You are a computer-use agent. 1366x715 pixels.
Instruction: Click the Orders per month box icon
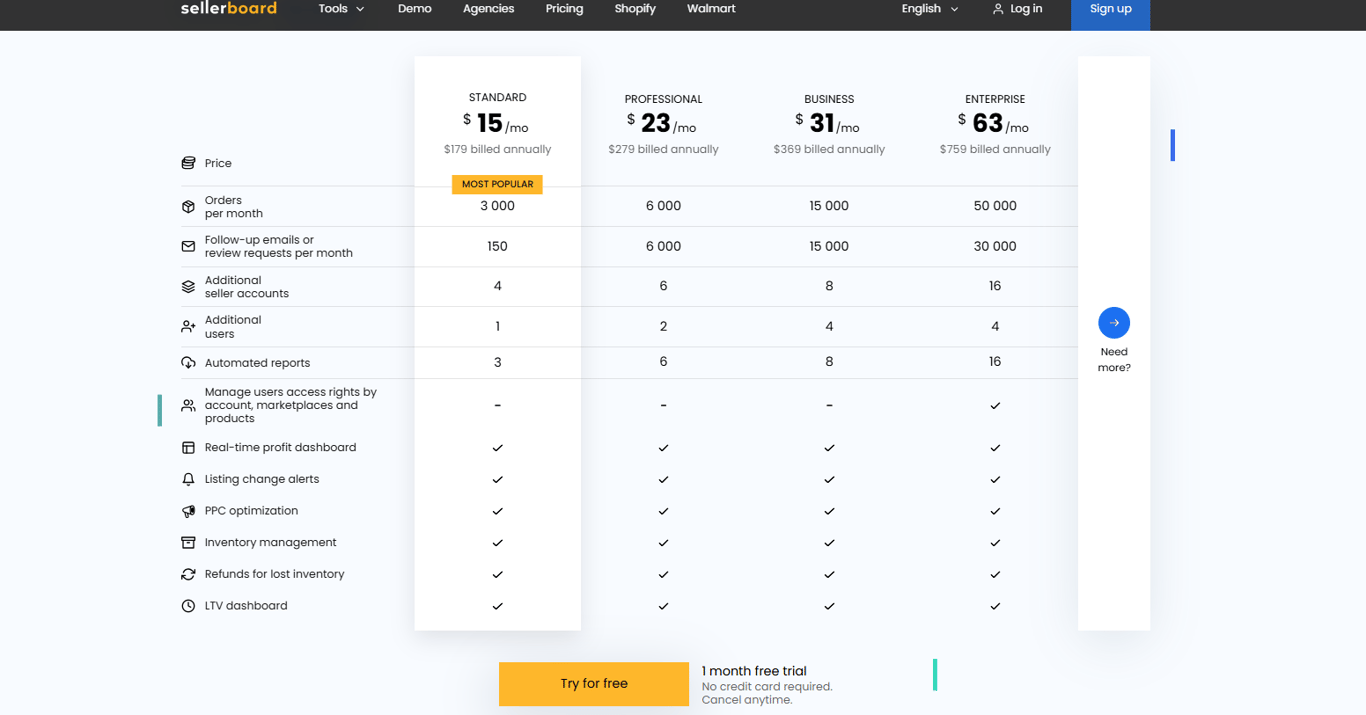[188, 207]
